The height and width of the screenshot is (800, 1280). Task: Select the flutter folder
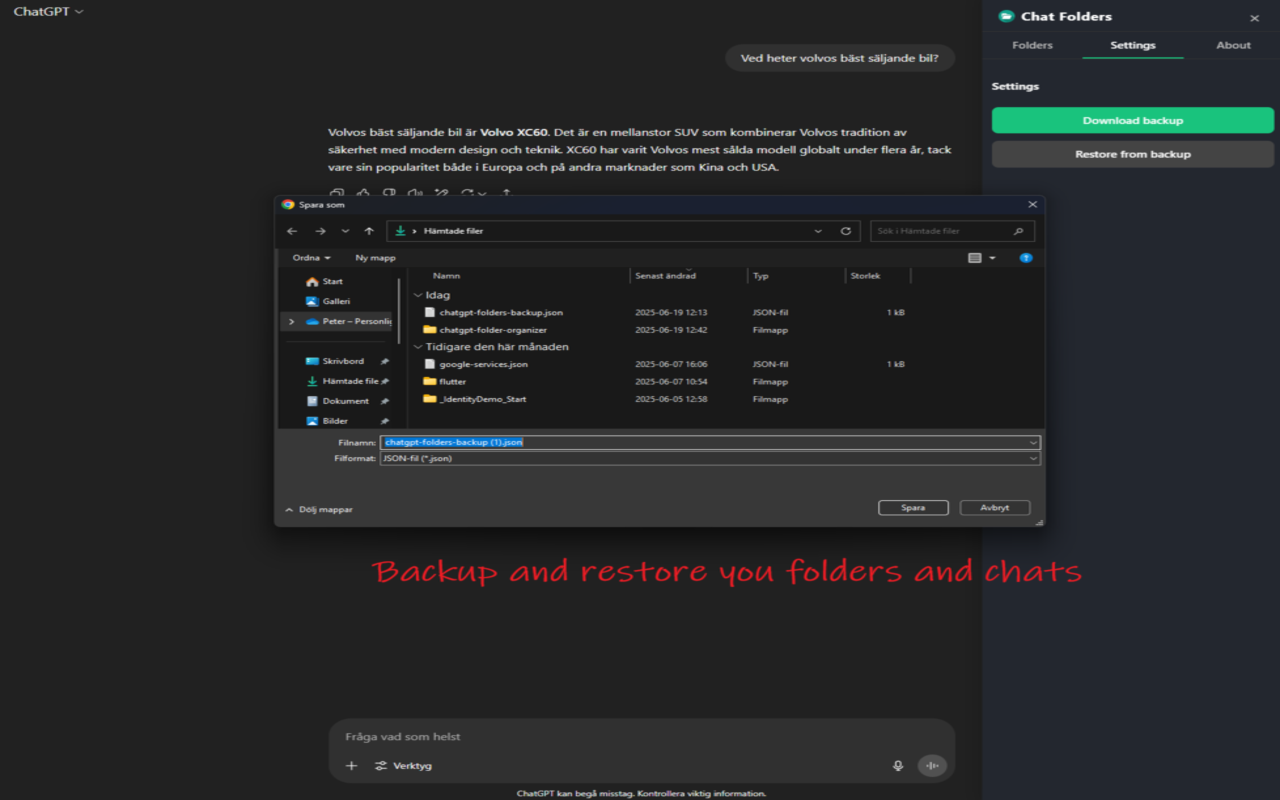coord(452,382)
